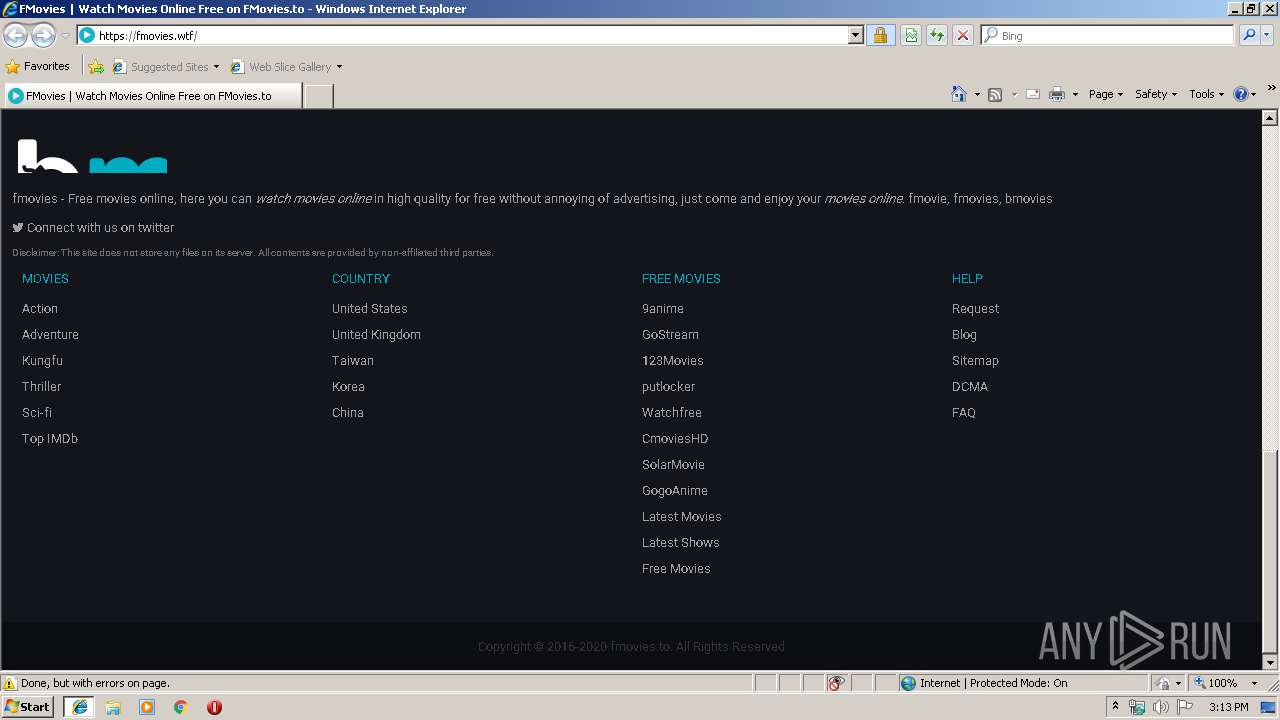Open the Top IMDb link

(50, 438)
